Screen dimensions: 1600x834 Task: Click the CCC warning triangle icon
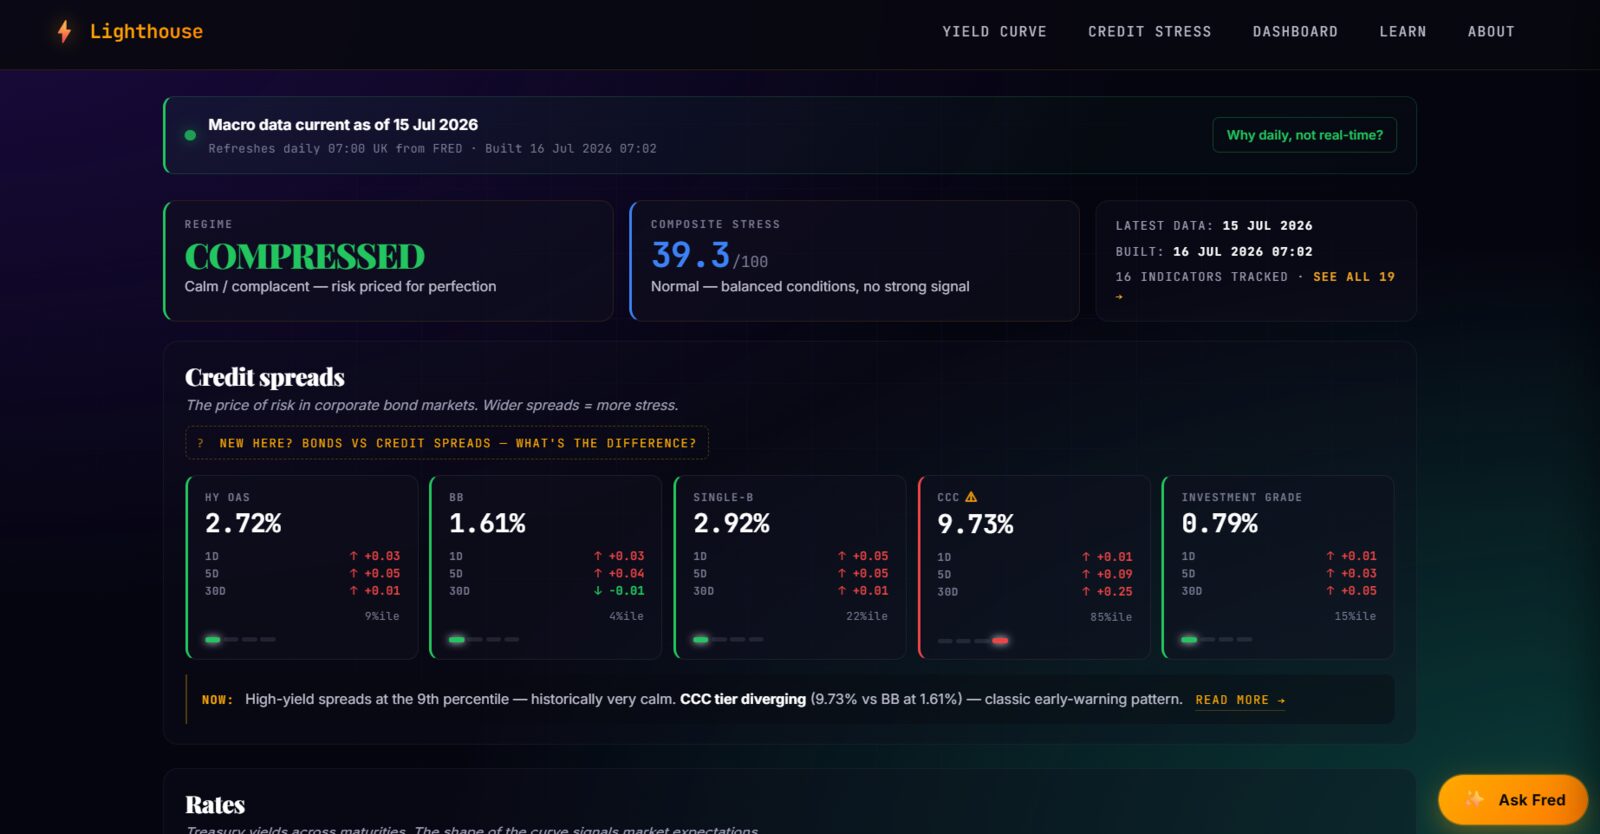[x=971, y=497]
